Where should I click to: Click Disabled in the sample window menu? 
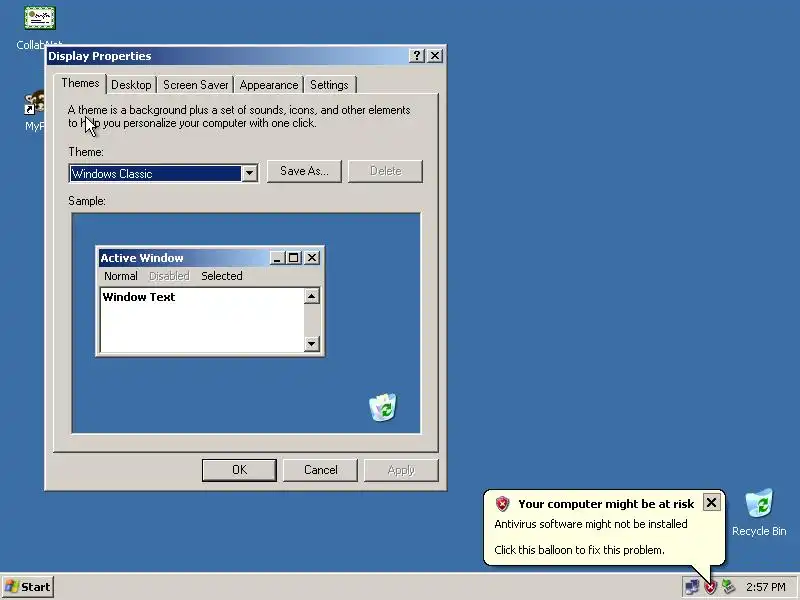click(169, 276)
